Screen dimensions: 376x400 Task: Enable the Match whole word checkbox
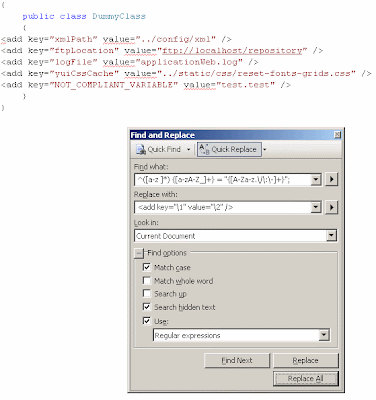pos(147,280)
